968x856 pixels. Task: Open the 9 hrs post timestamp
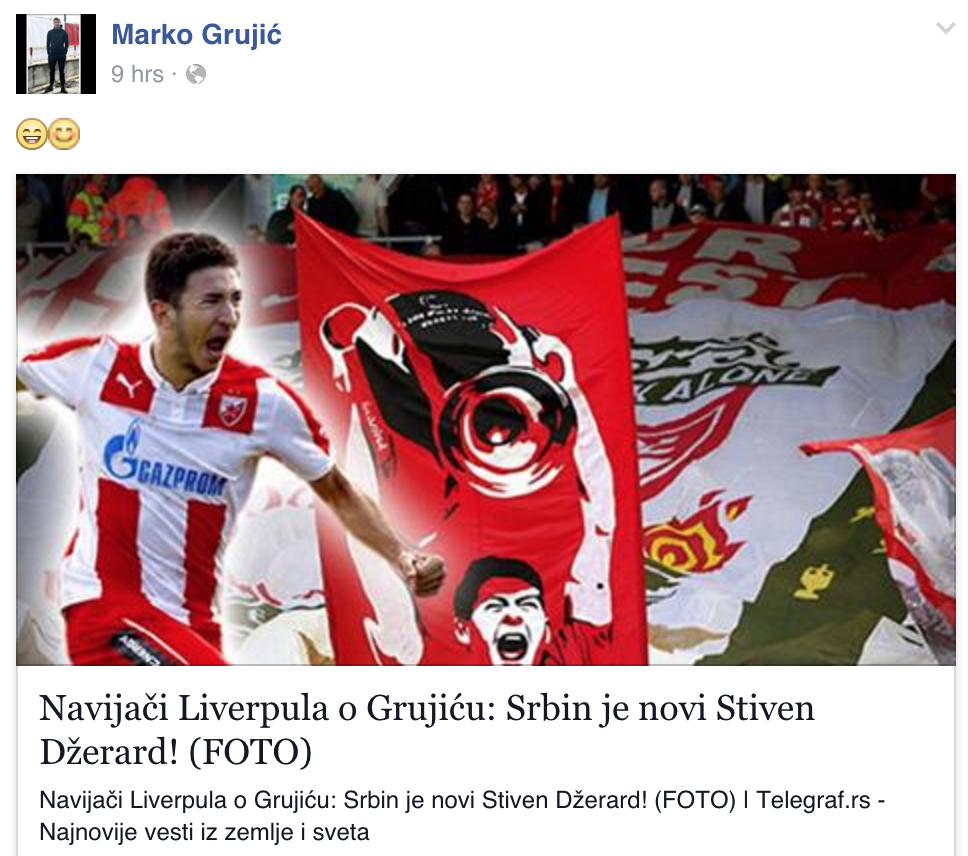click(137, 74)
